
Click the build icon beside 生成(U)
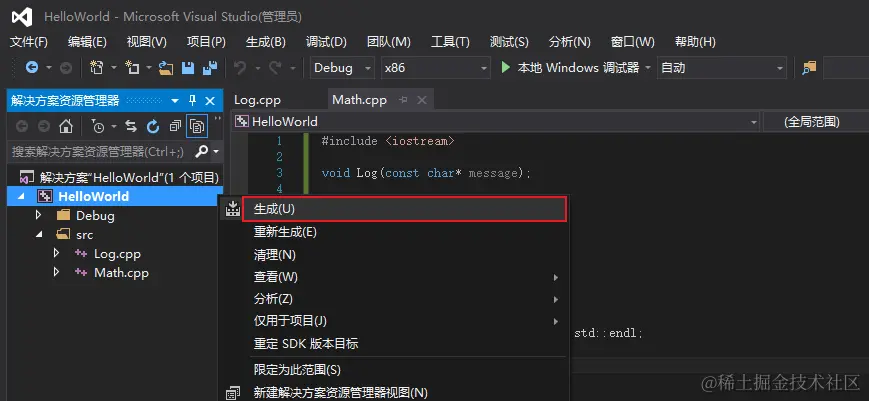[233, 209]
